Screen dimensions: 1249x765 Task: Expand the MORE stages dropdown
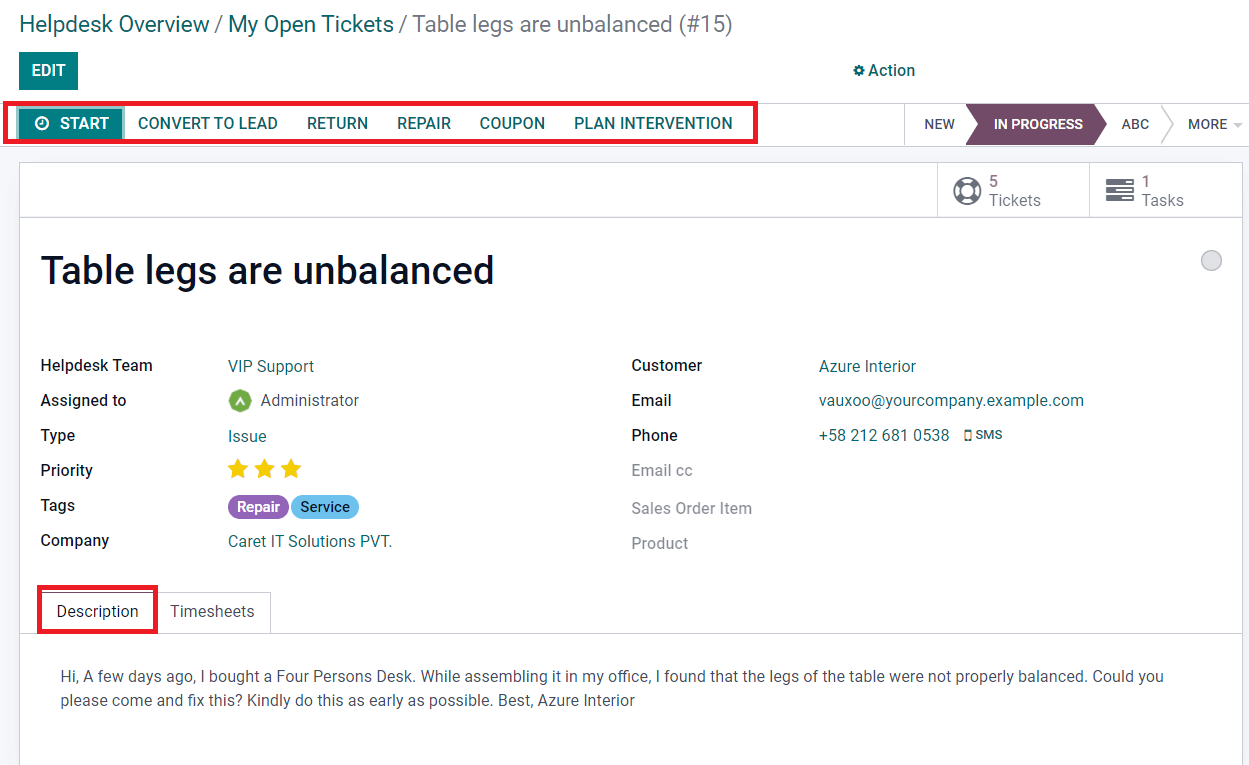[1215, 125]
